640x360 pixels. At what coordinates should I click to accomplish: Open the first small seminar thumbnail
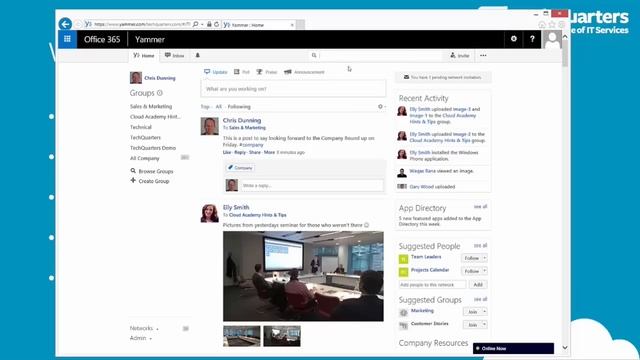pyautogui.click(x=242, y=336)
